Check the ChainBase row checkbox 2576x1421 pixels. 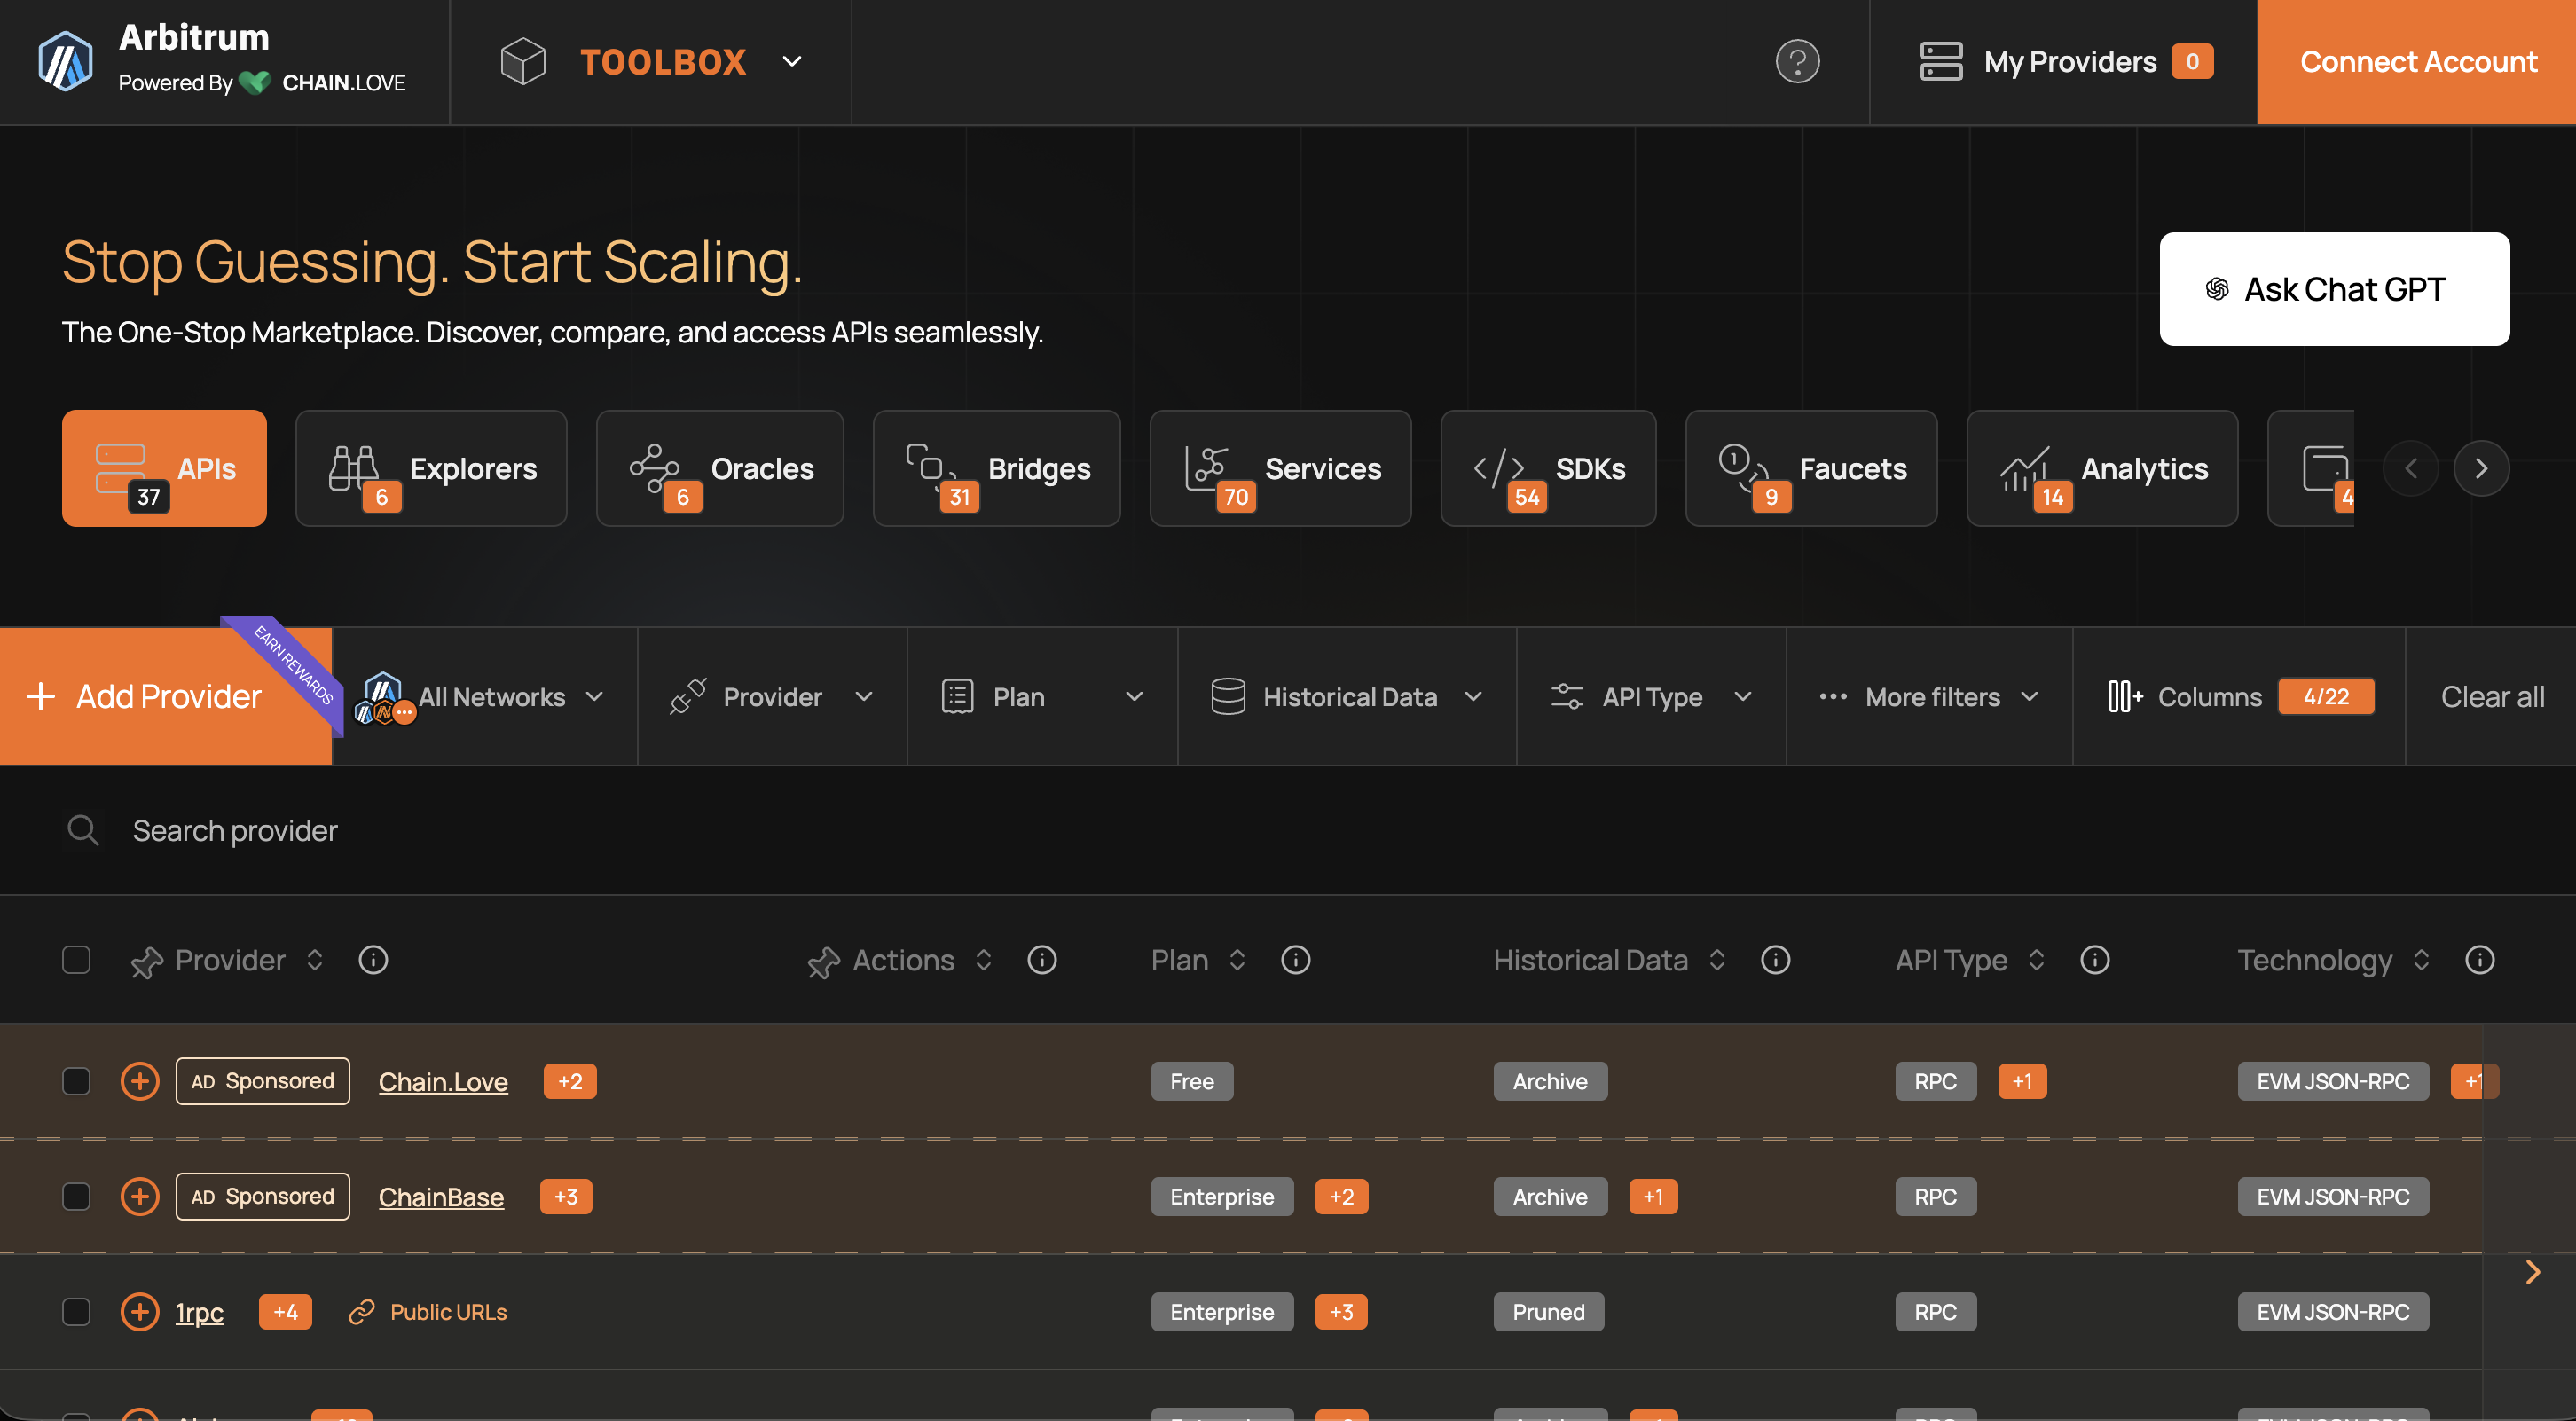coord(76,1197)
